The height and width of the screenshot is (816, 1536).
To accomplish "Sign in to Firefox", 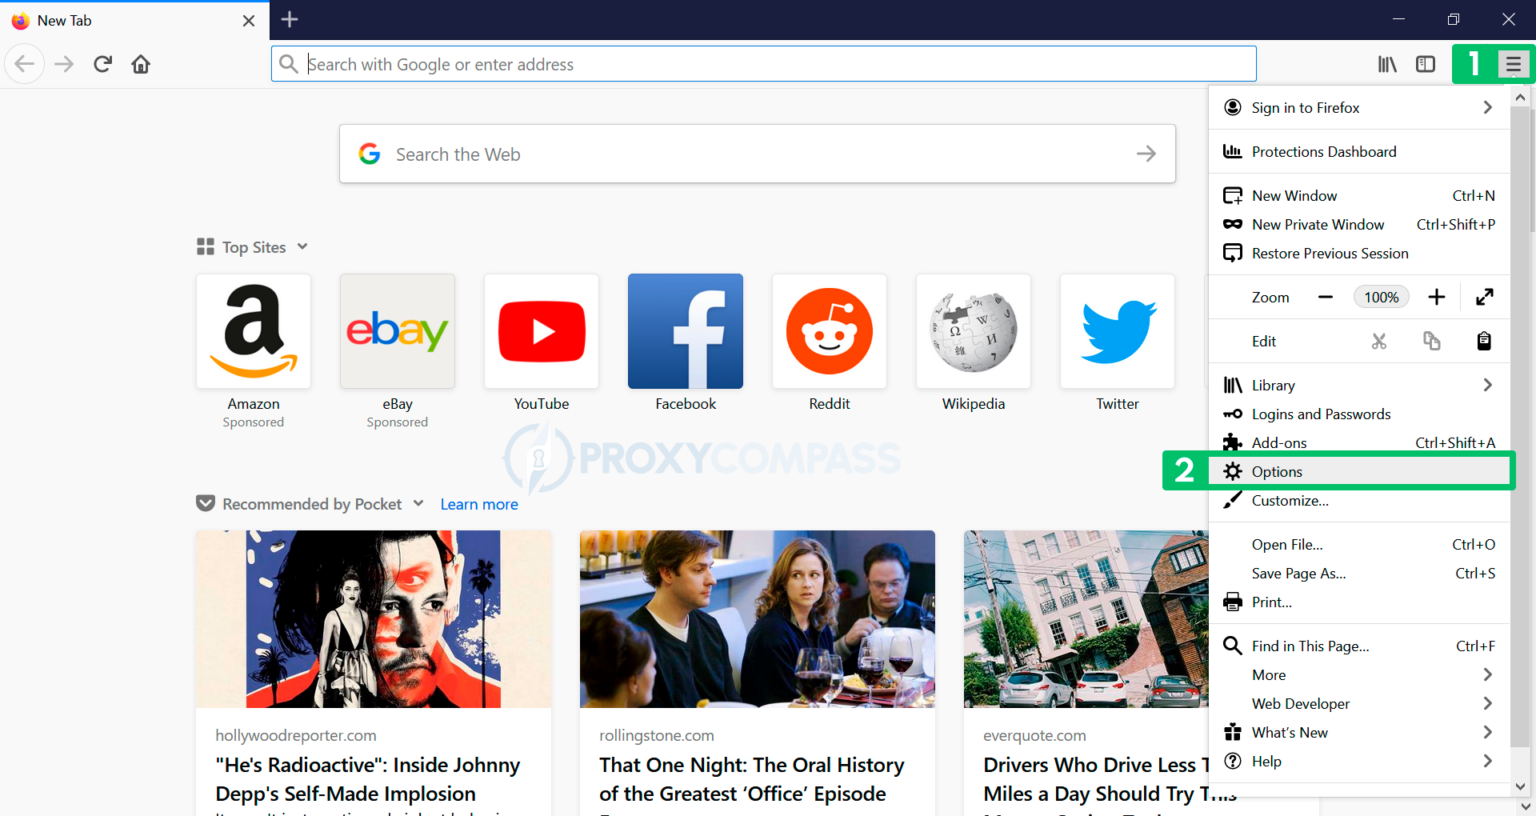I will click(1305, 107).
